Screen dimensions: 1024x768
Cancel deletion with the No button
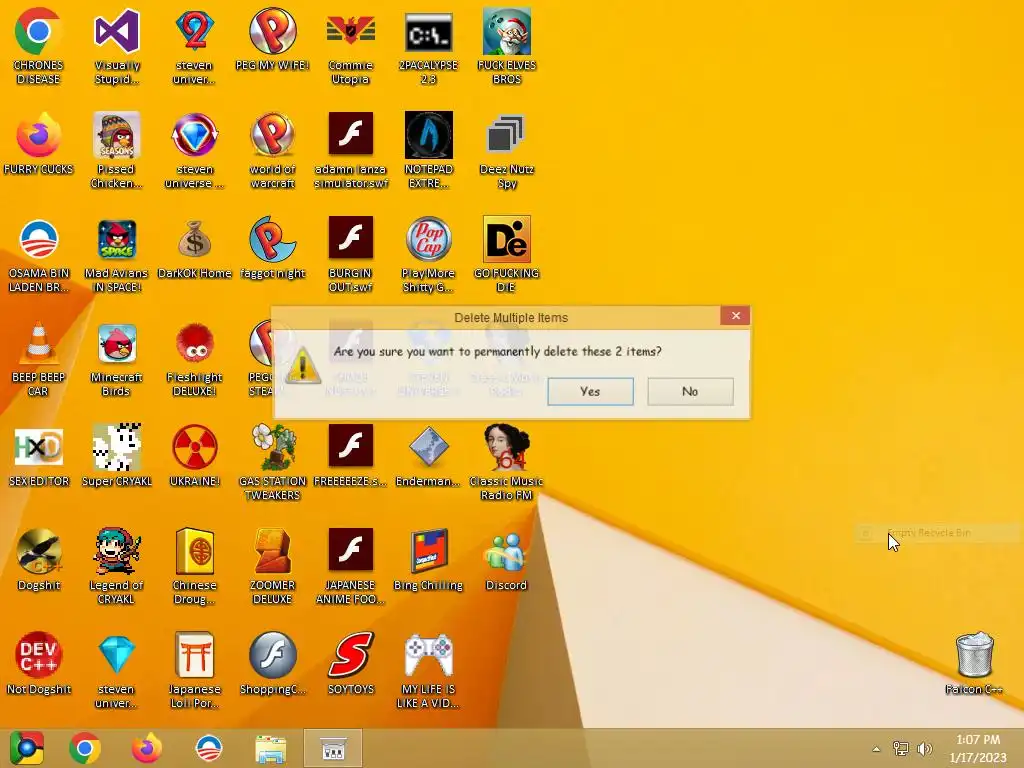[x=690, y=391]
